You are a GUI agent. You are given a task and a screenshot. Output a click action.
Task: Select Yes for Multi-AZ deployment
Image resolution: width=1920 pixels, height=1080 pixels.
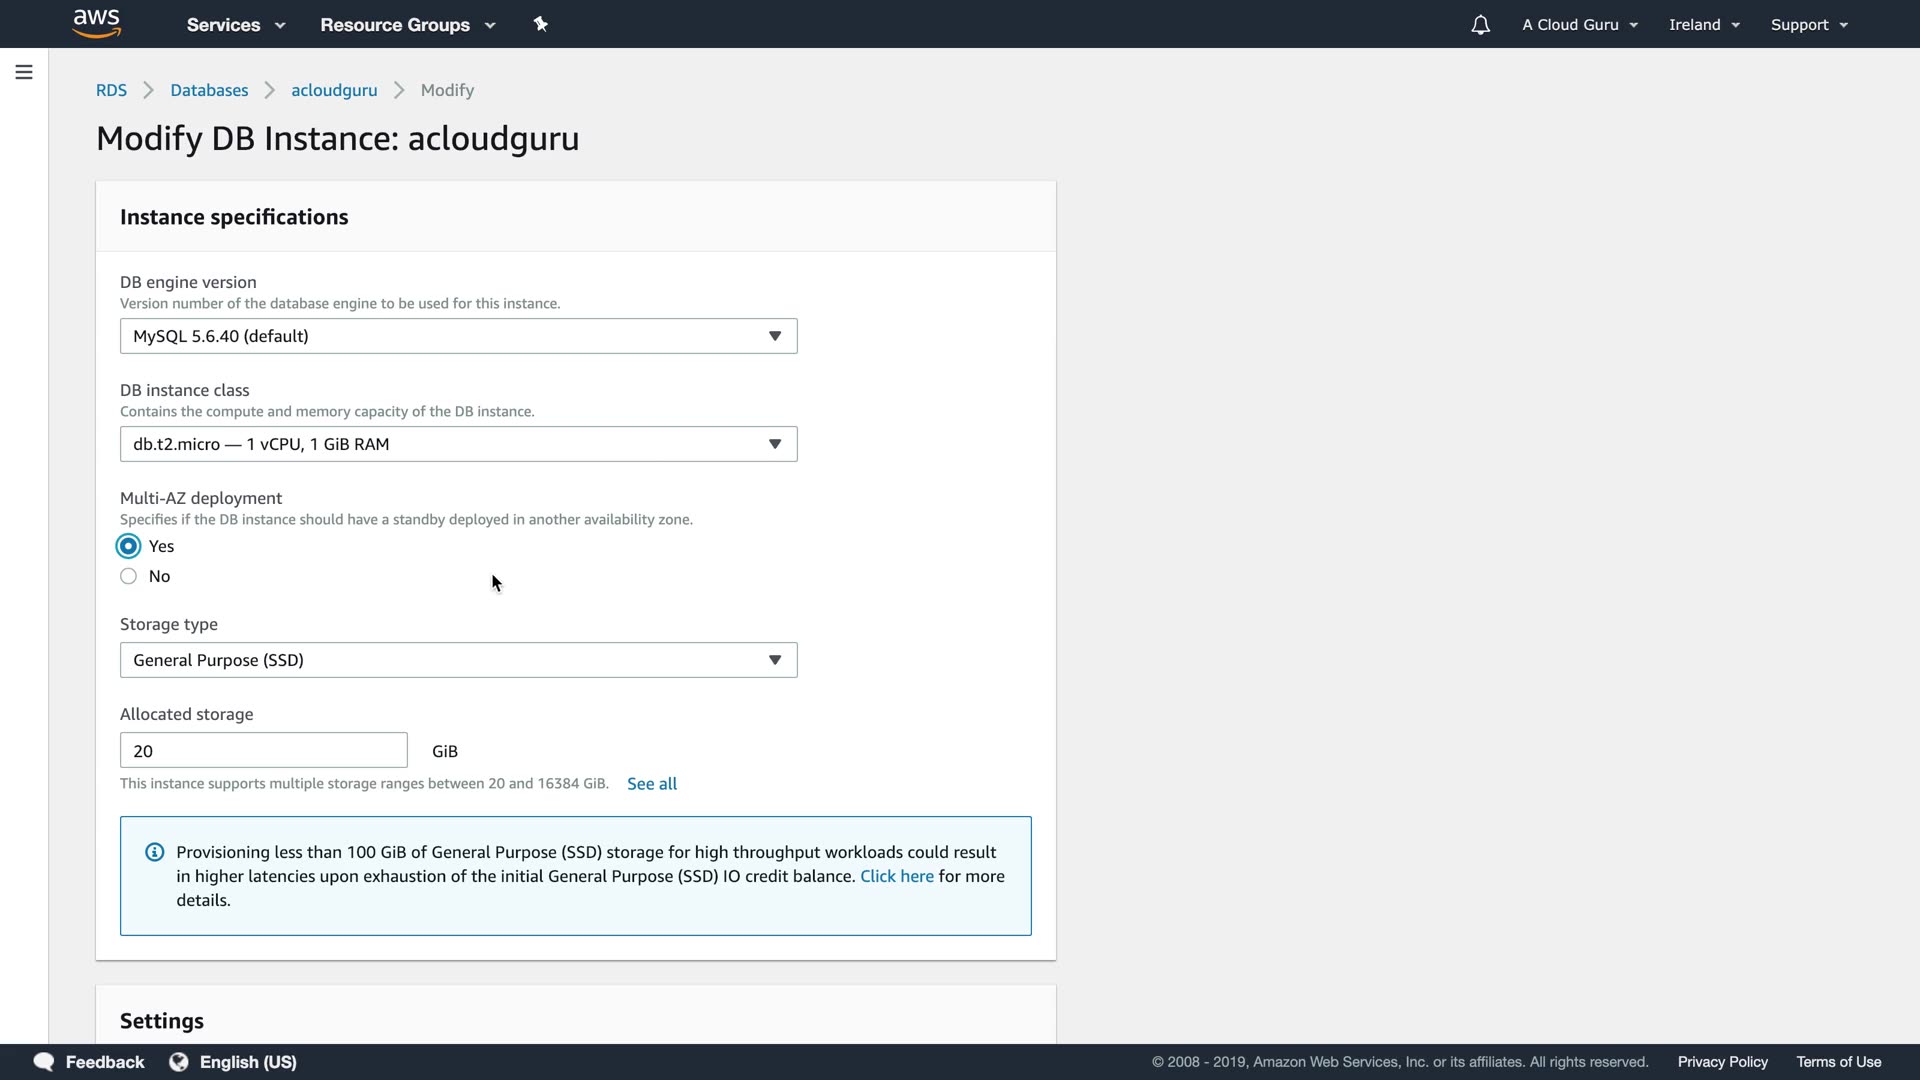[128, 546]
